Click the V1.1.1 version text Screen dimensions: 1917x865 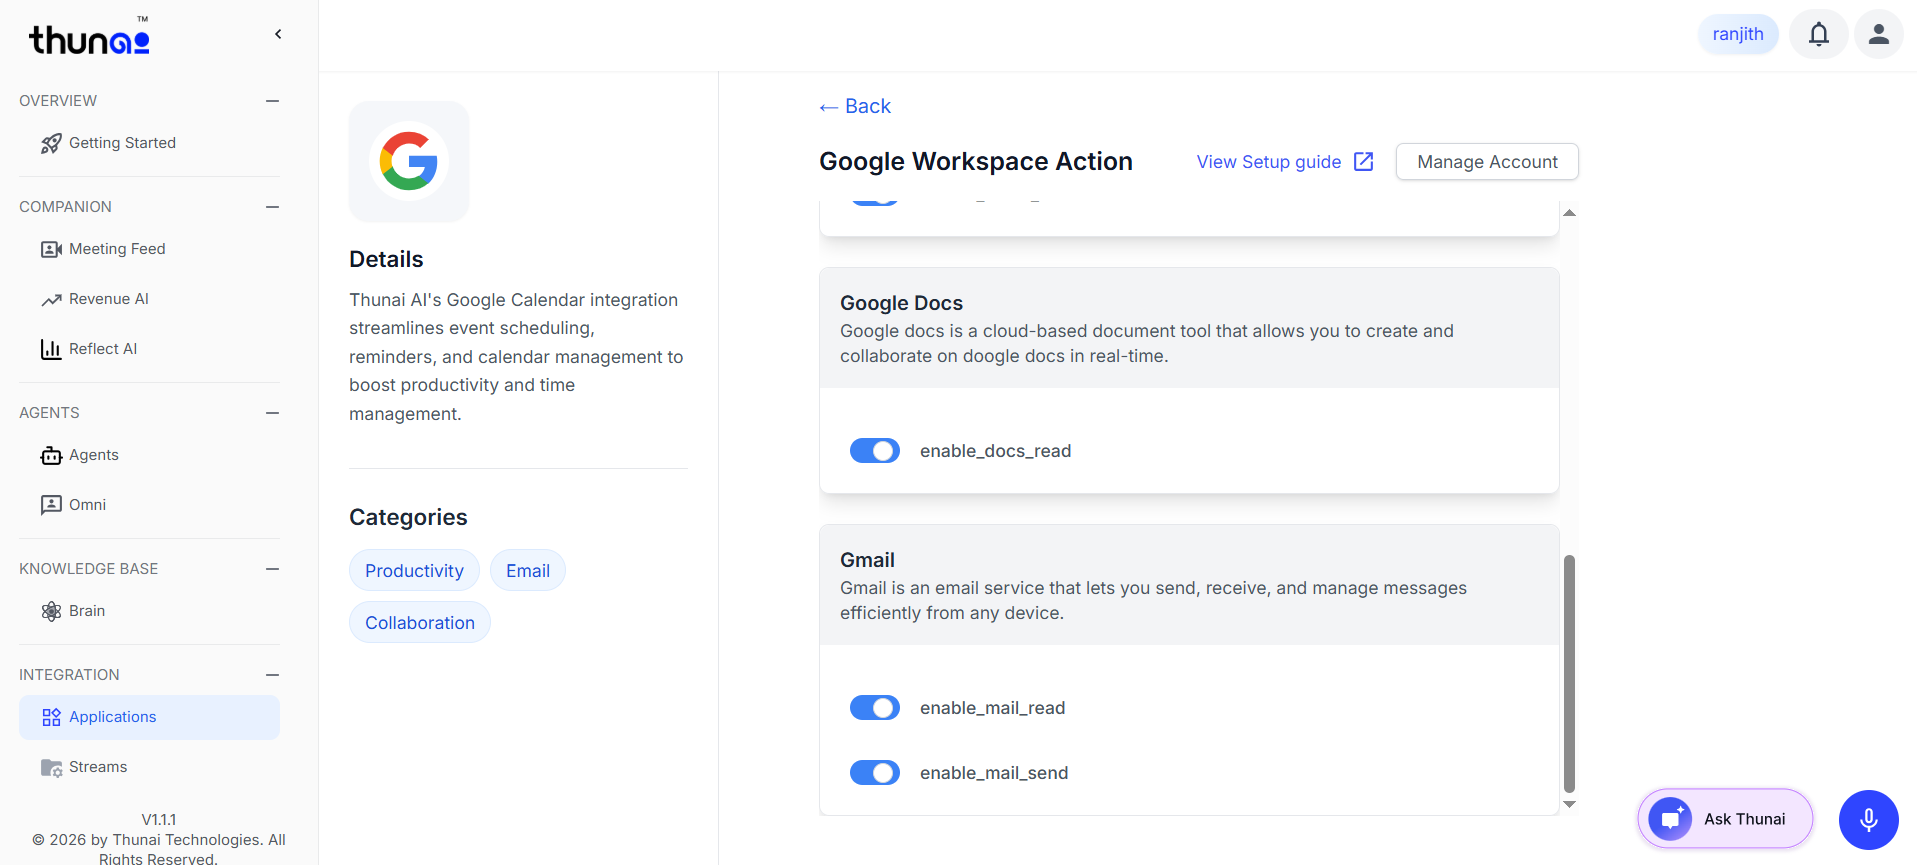click(x=159, y=820)
